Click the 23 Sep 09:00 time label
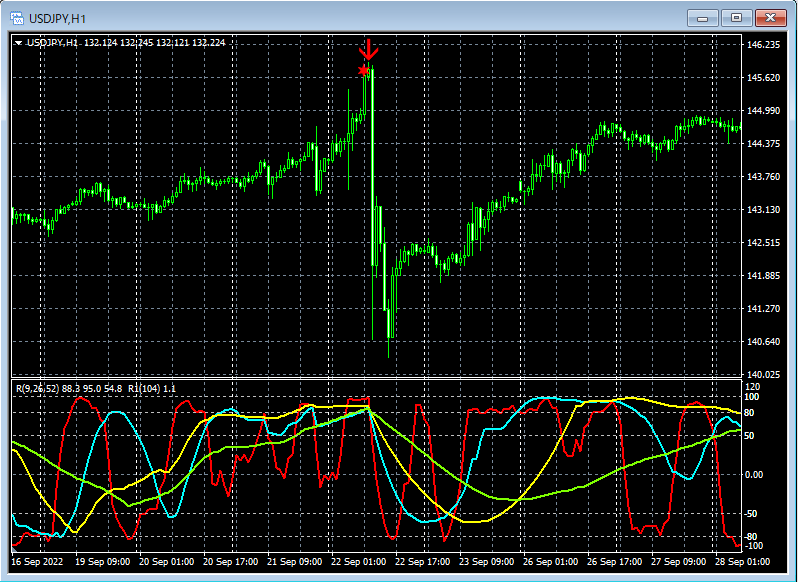This screenshot has height=582, width=799. tap(487, 562)
